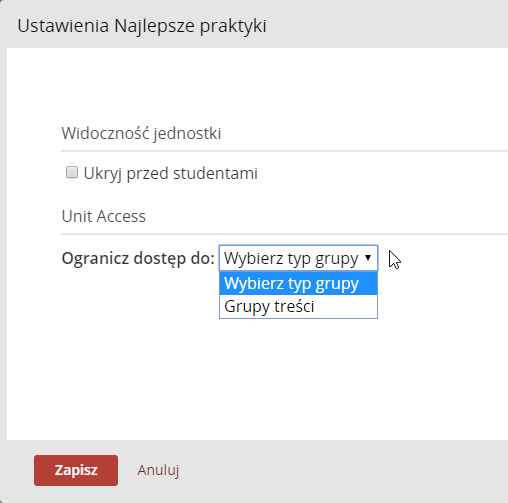The height and width of the screenshot is (503, 508).
Task: Click the Ukryj przed studentami label text
Action: tap(171, 173)
